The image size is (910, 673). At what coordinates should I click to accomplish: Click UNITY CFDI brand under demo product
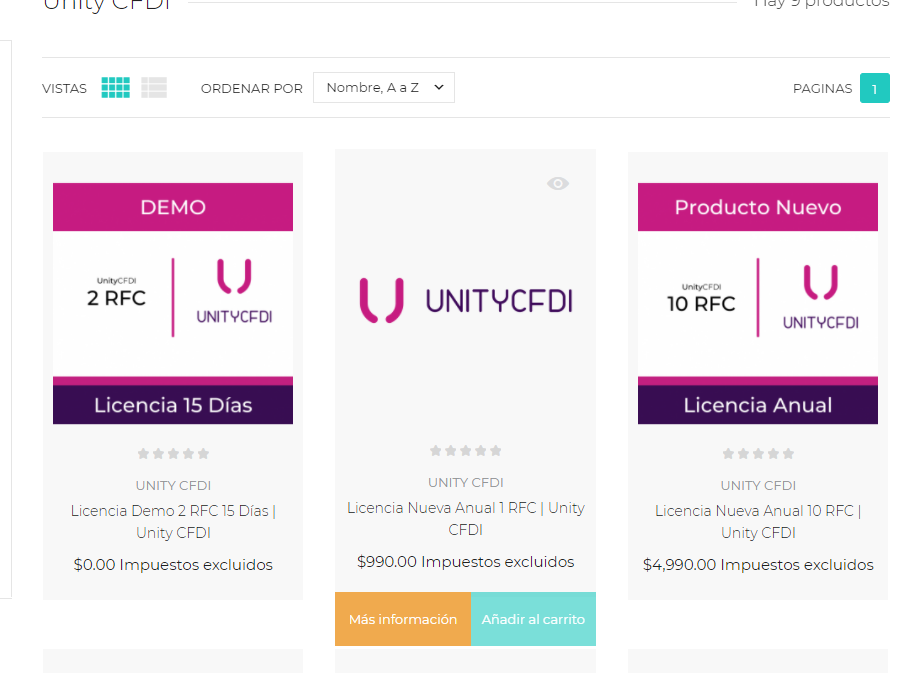(173, 486)
